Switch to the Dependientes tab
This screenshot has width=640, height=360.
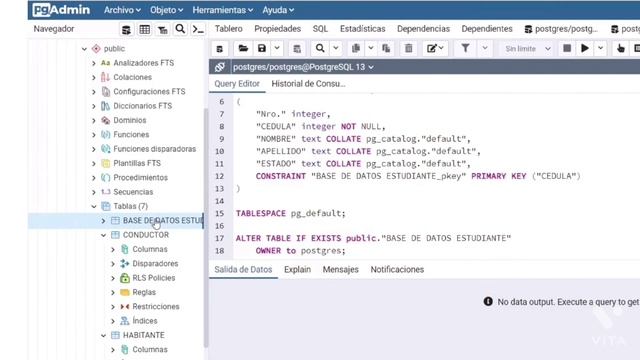point(487,29)
